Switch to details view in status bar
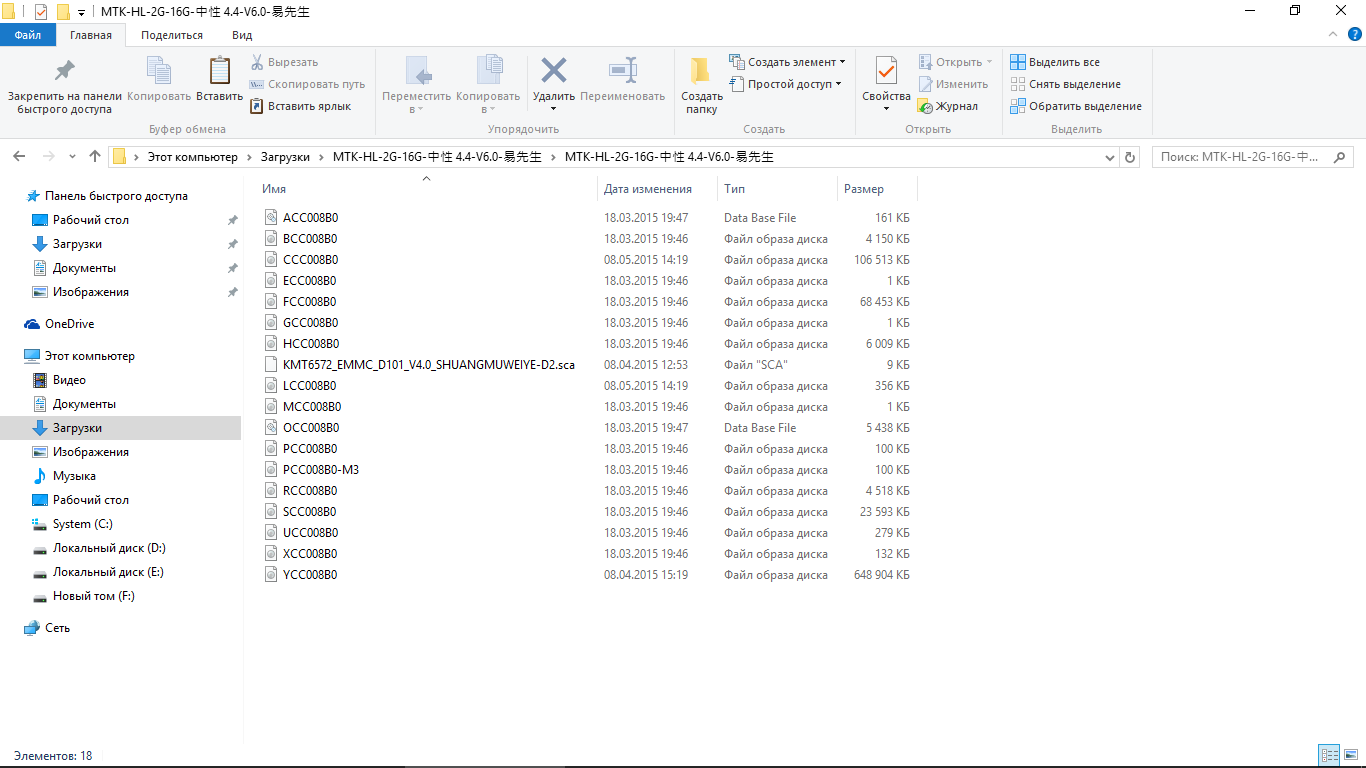The width and height of the screenshot is (1366, 768). 1329,756
